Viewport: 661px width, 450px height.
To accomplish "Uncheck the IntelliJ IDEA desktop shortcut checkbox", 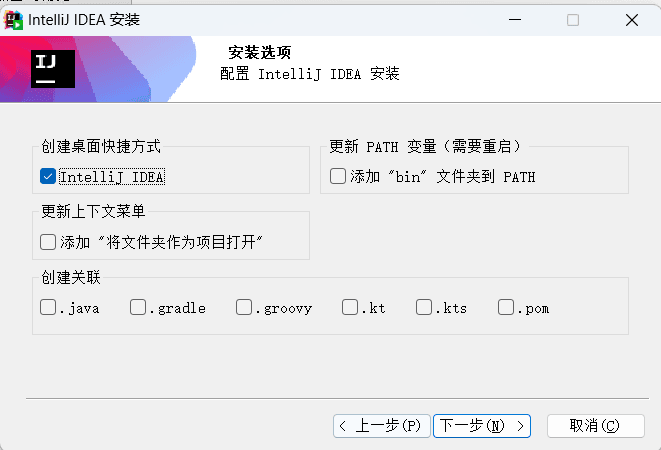I will click(48, 177).
